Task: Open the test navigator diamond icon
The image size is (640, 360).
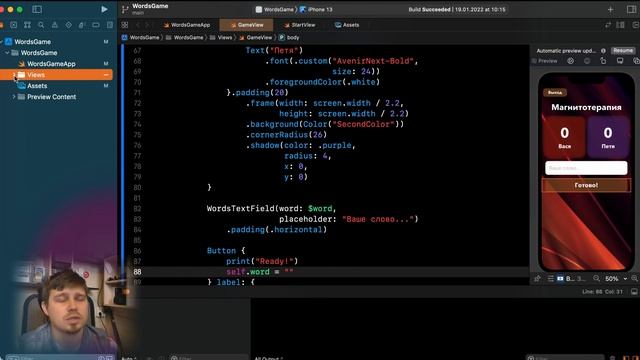Action: pos(69,25)
